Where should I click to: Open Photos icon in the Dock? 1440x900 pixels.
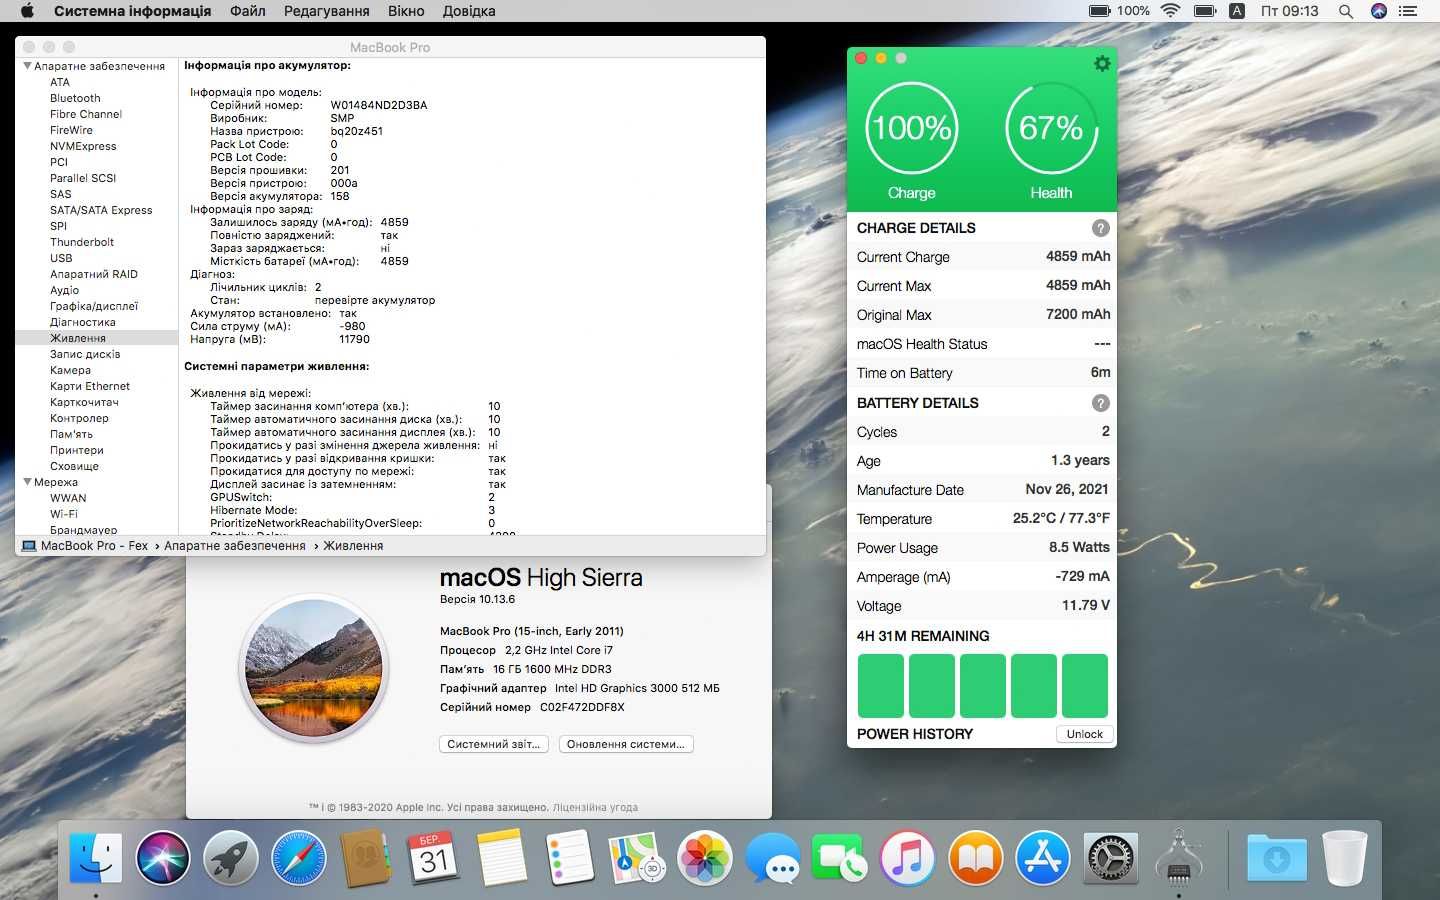pos(705,857)
